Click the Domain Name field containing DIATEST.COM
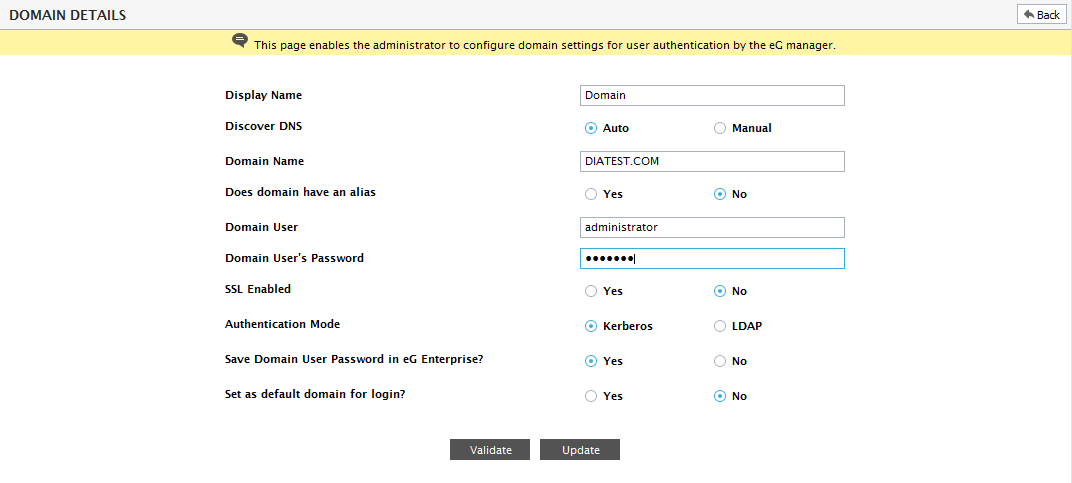The height and width of the screenshot is (483, 1072). click(x=712, y=161)
